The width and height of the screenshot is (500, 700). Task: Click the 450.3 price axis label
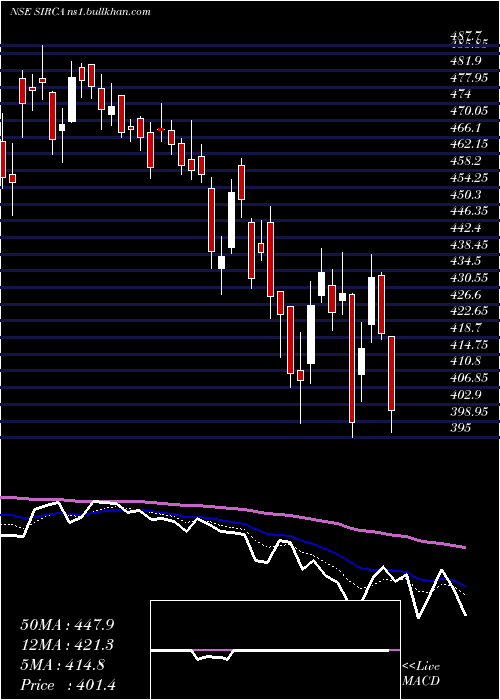(468, 195)
